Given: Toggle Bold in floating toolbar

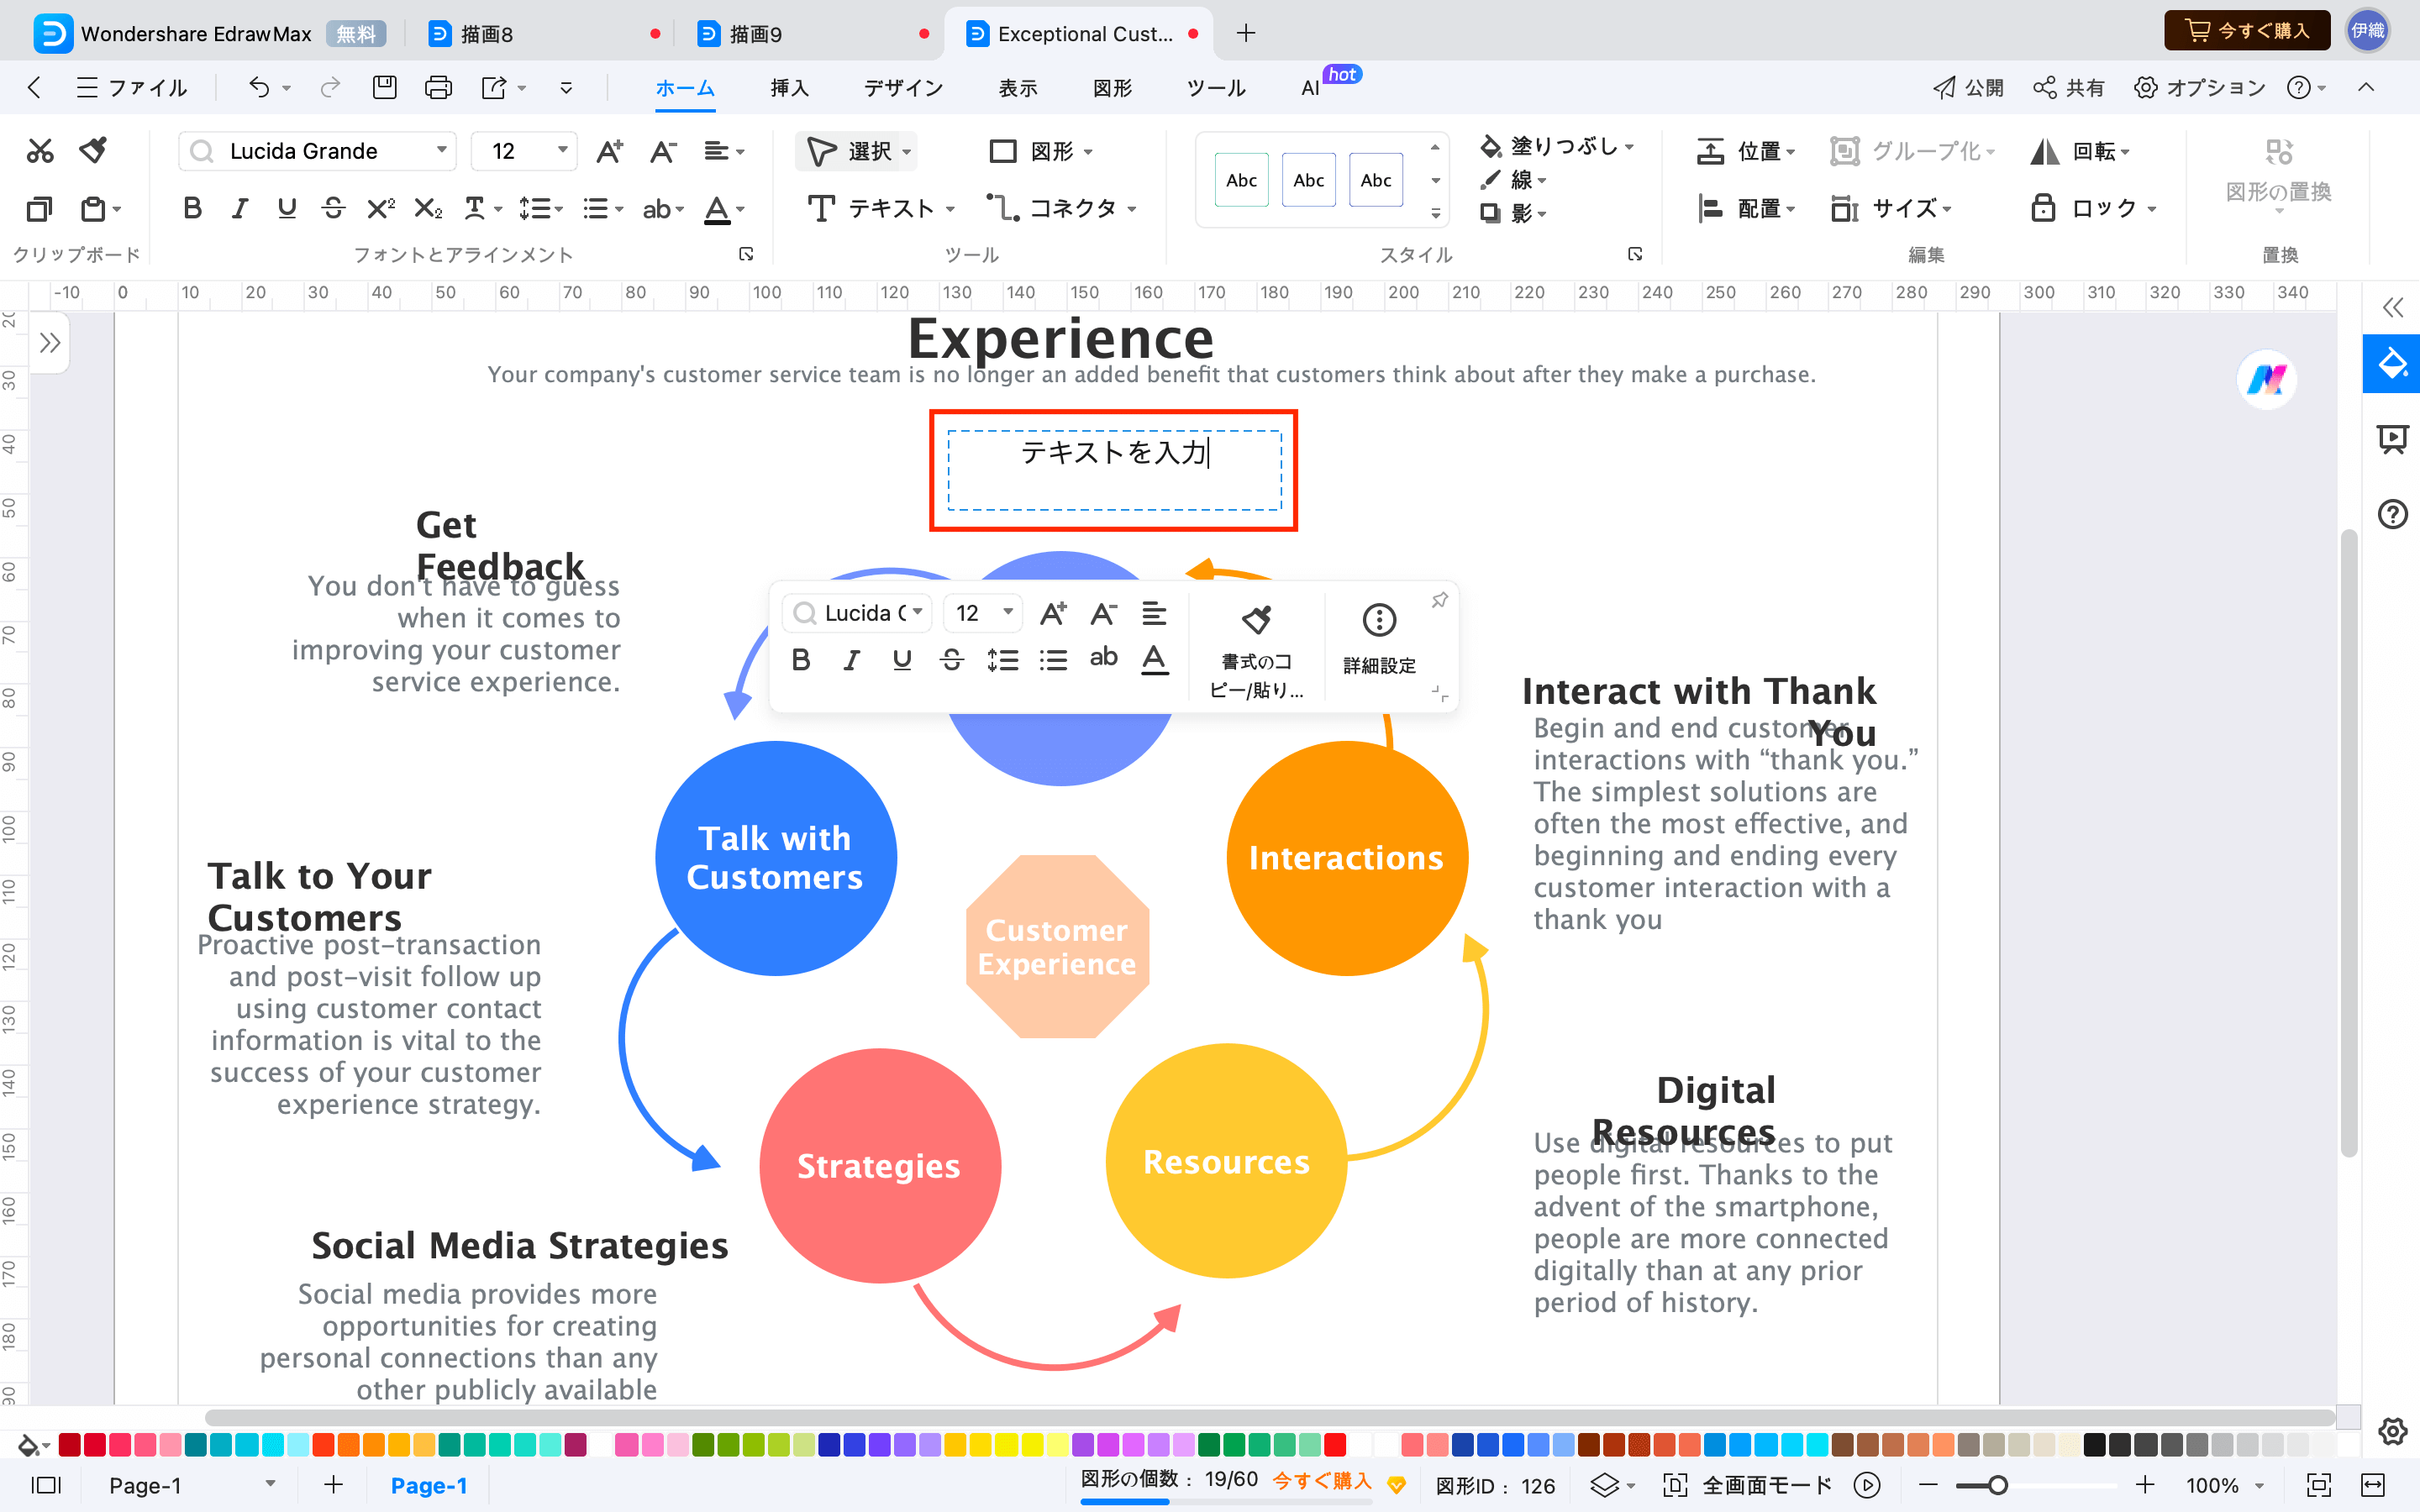Looking at the screenshot, I should 801,660.
